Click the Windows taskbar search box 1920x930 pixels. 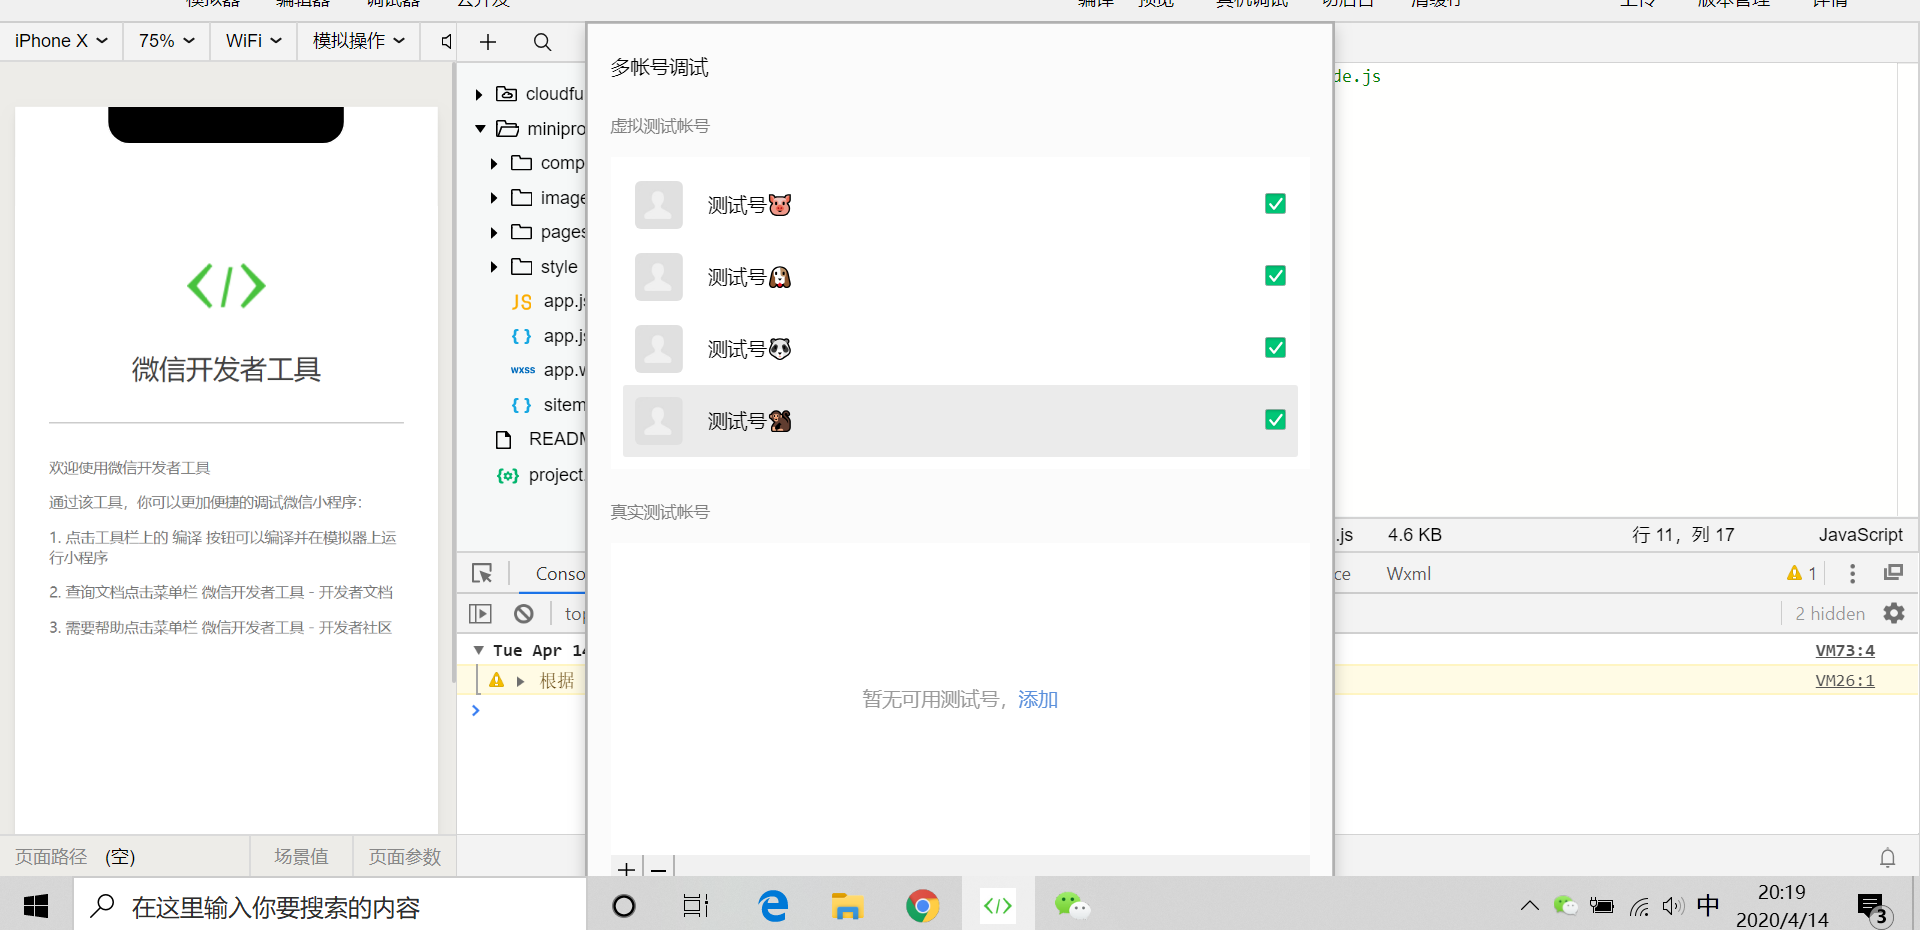(x=330, y=906)
